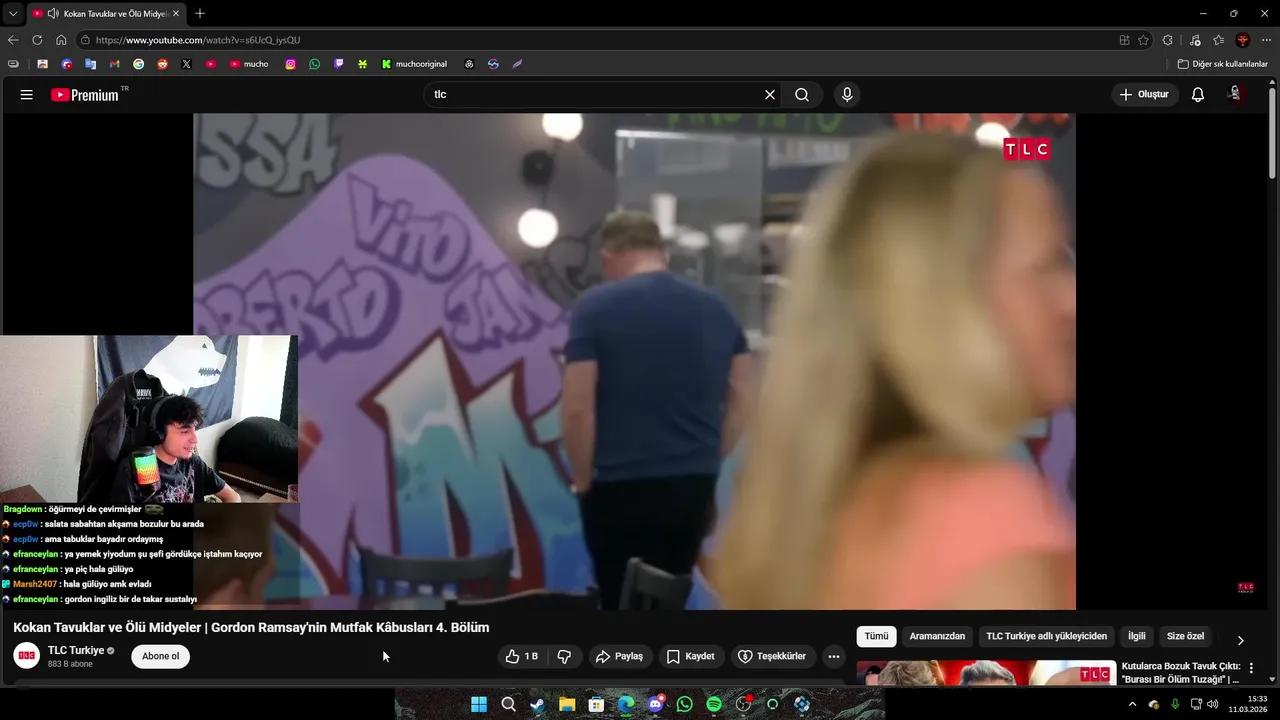Select the Aramanızdan filter chip
Image resolution: width=1280 pixels, height=720 pixels.
click(936, 636)
